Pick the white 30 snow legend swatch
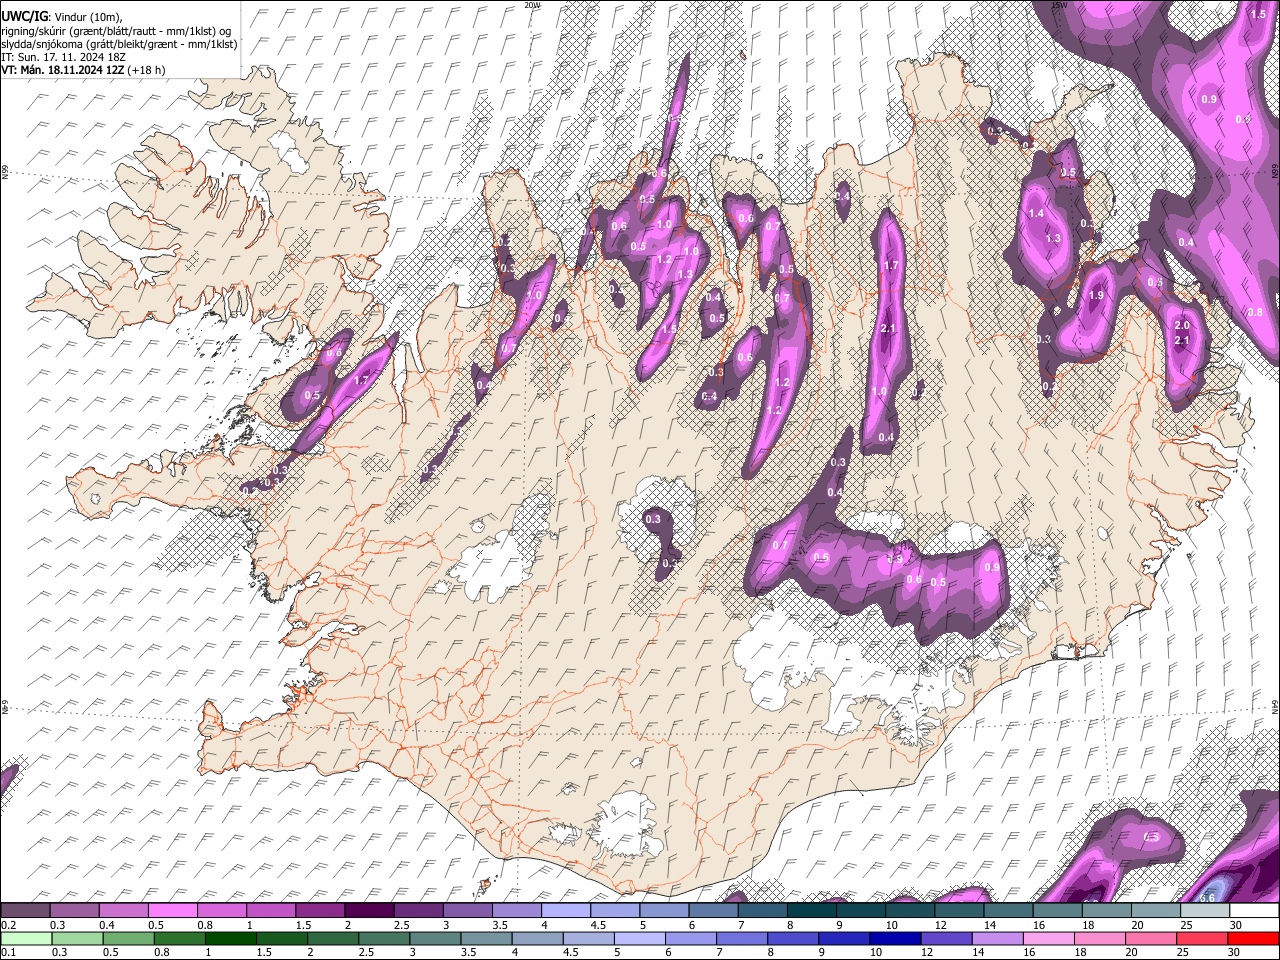Image resolution: width=1280 pixels, height=960 pixels. [x=1254, y=911]
